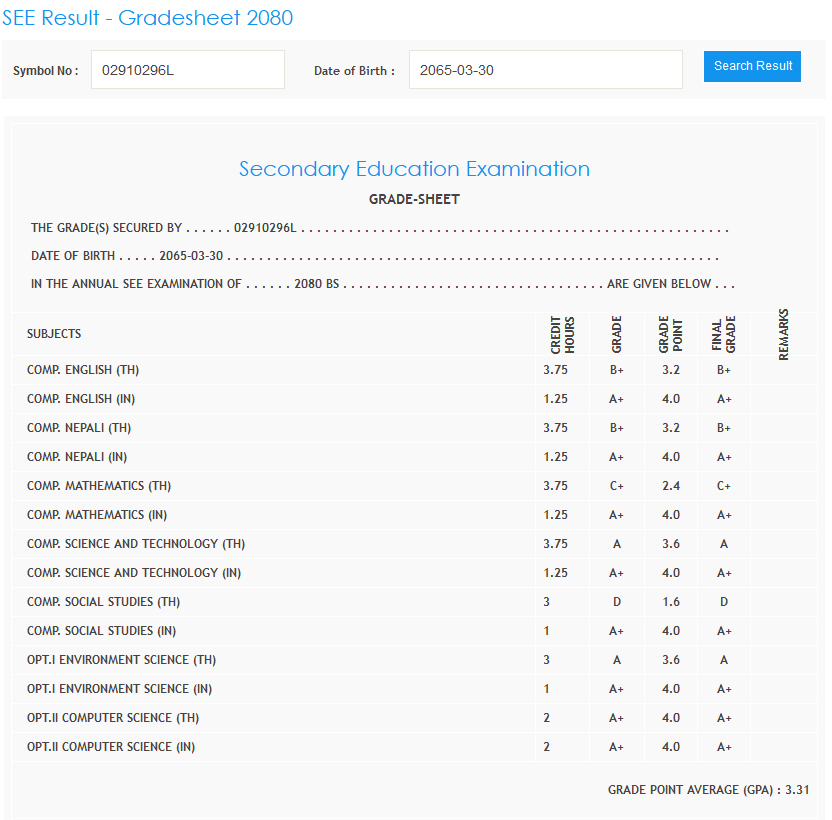Select the OPT.II COMPUTER SCIENCE (IN) subject
832x820 pixels.
pos(113,747)
